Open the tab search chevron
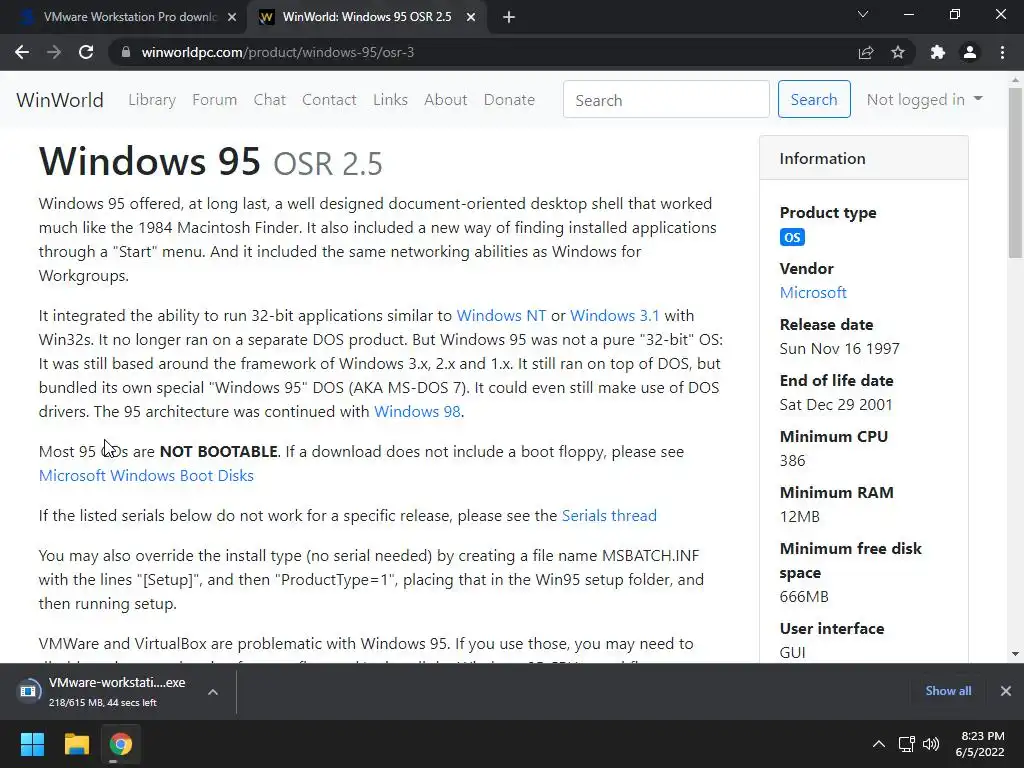The height and width of the screenshot is (768, 1024). 863,14
